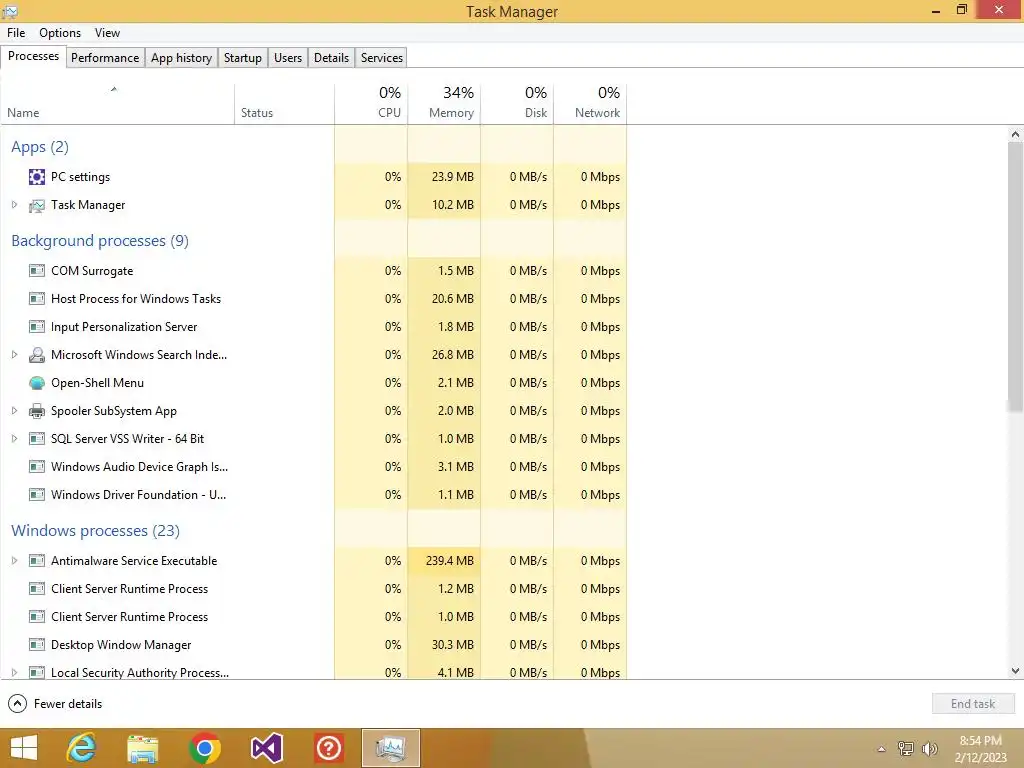1024x768 pixels.
Task: Click the Spooler SubSystem App printer icon
Action: [x=37, y=411]
